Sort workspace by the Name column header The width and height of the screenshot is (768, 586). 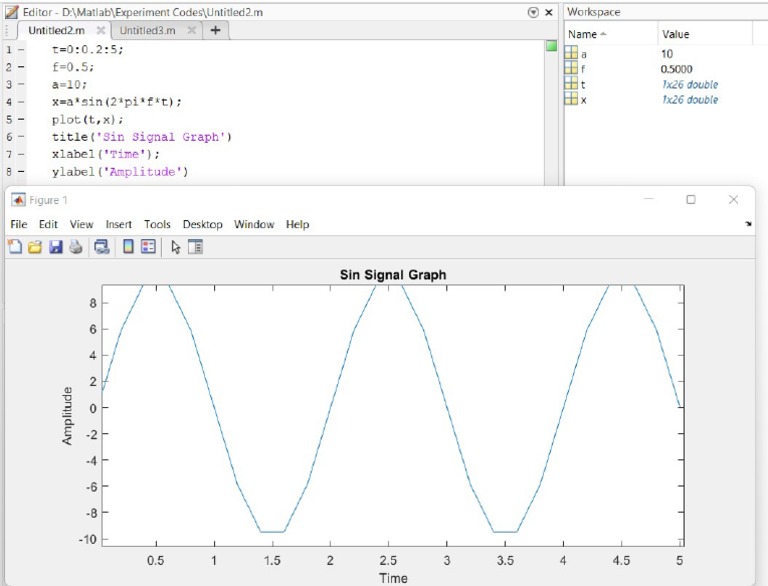click(585, 34)
